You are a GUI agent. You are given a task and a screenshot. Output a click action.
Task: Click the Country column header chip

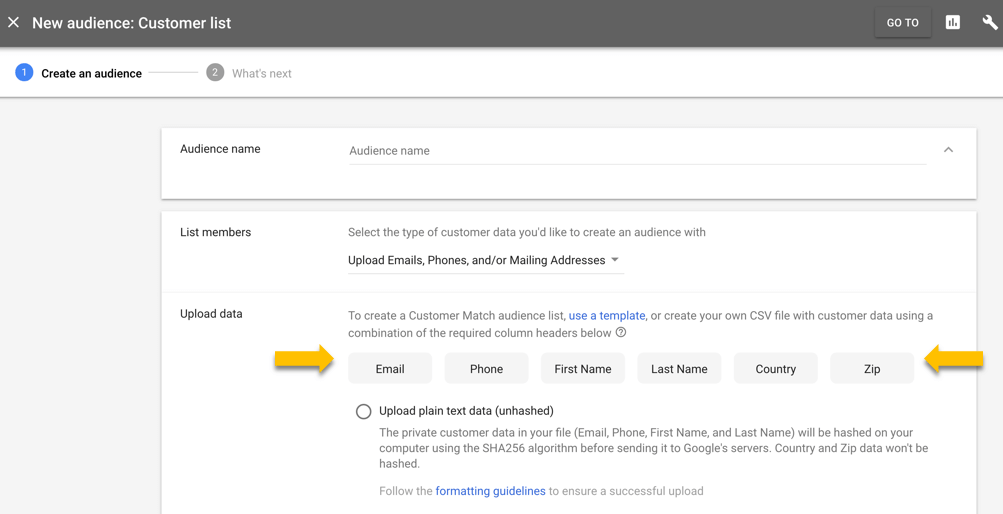click(775, 369)
